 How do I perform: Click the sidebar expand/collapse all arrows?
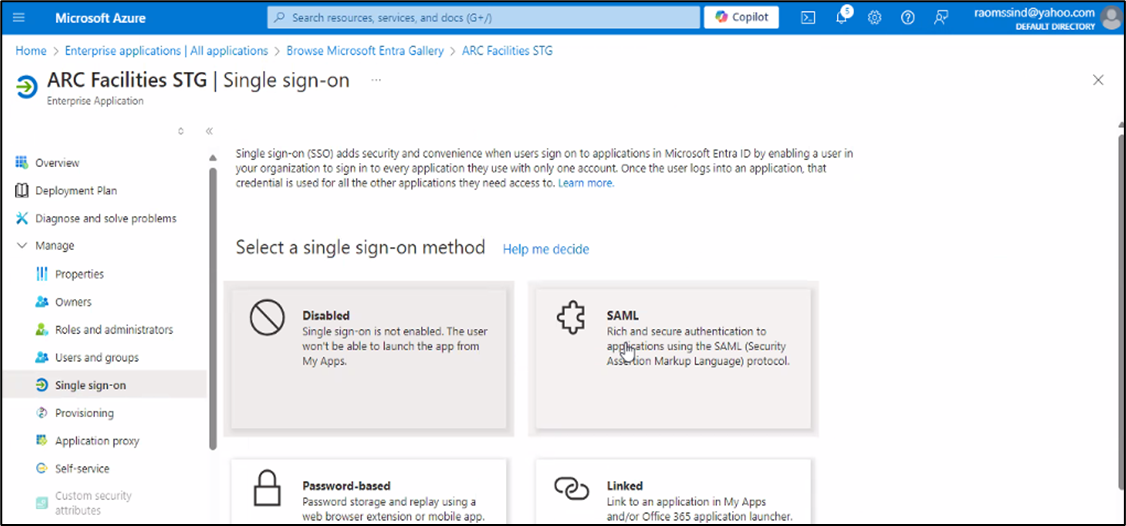[x=181, y=132]
